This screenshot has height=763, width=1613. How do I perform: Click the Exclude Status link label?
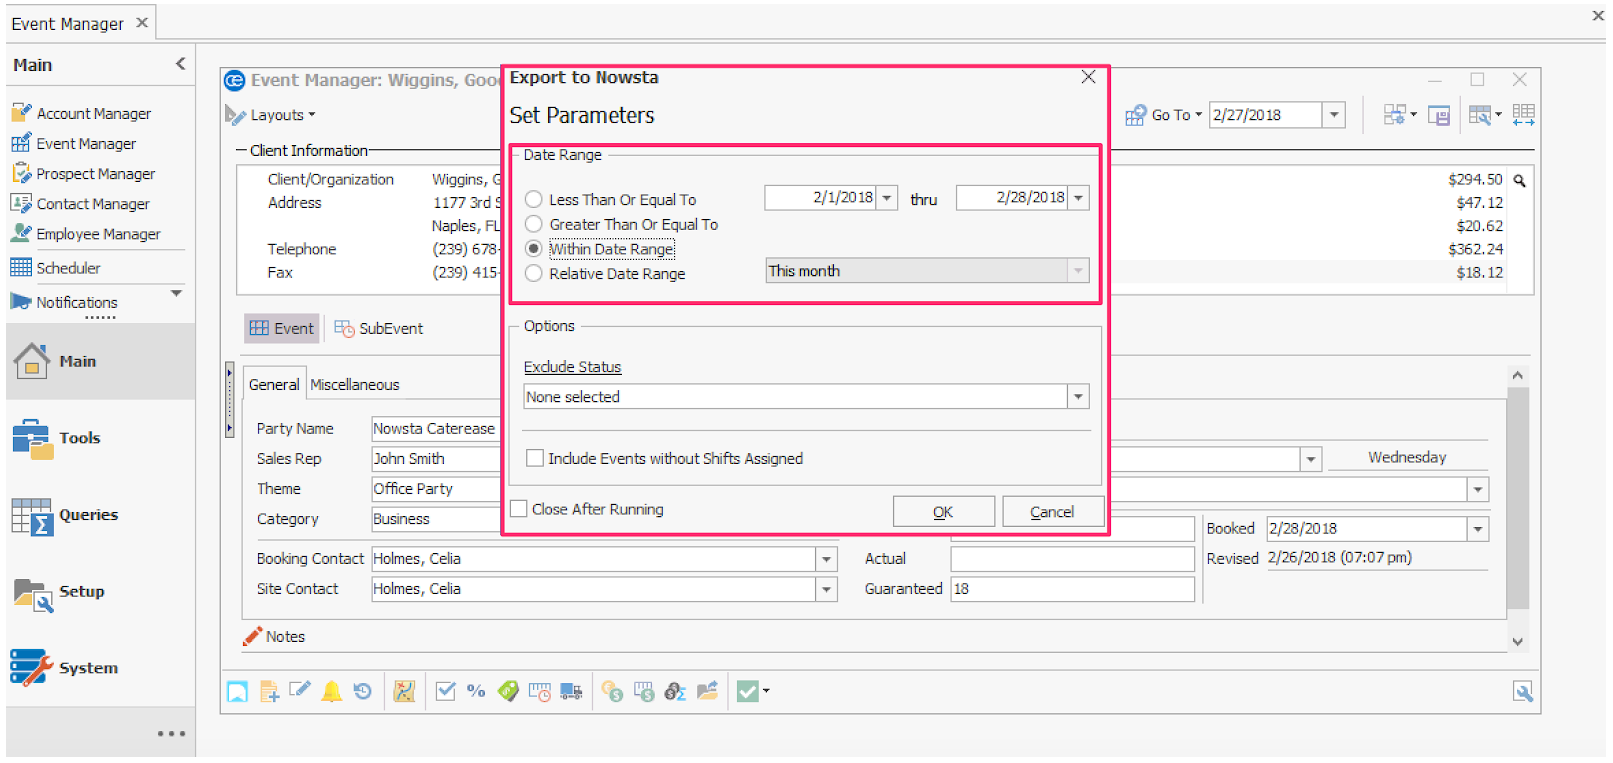[x=572, y=367]
